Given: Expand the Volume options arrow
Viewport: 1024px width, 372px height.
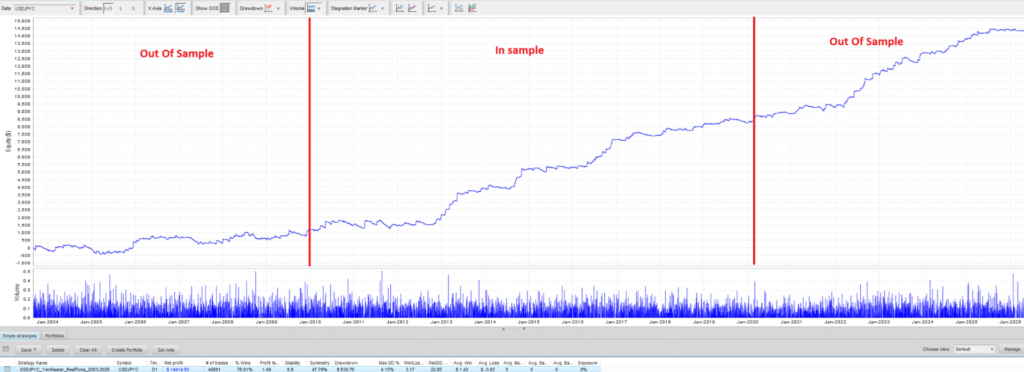Looking at the screenshot, I should [x=319, y=8].
